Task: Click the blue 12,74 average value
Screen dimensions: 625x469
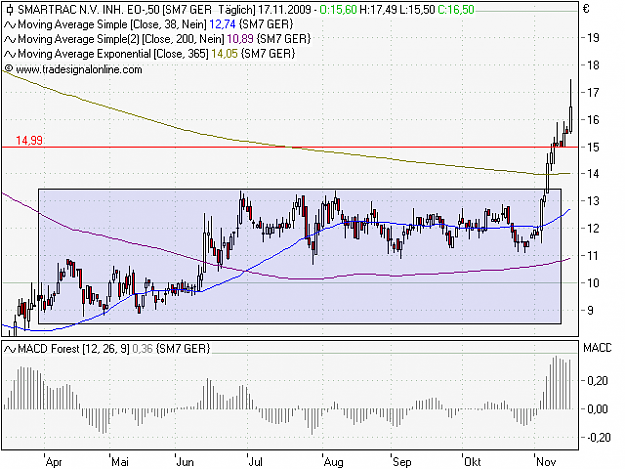Action: pos(222,25)
